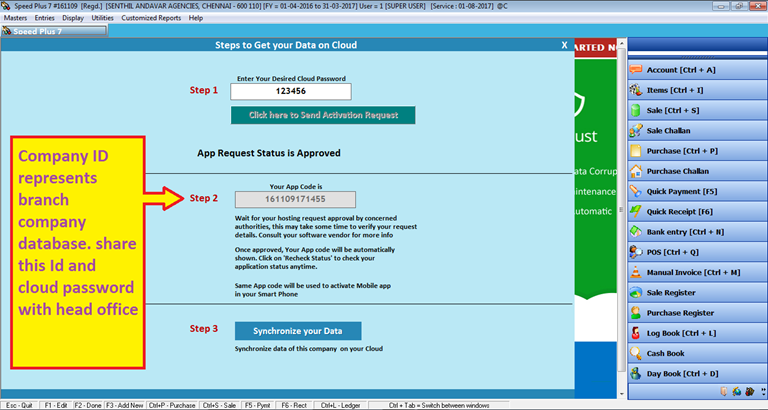This screenshot has height=410, width=768.
Task: Open the Customized Reports menu
Action: point(151,18)
